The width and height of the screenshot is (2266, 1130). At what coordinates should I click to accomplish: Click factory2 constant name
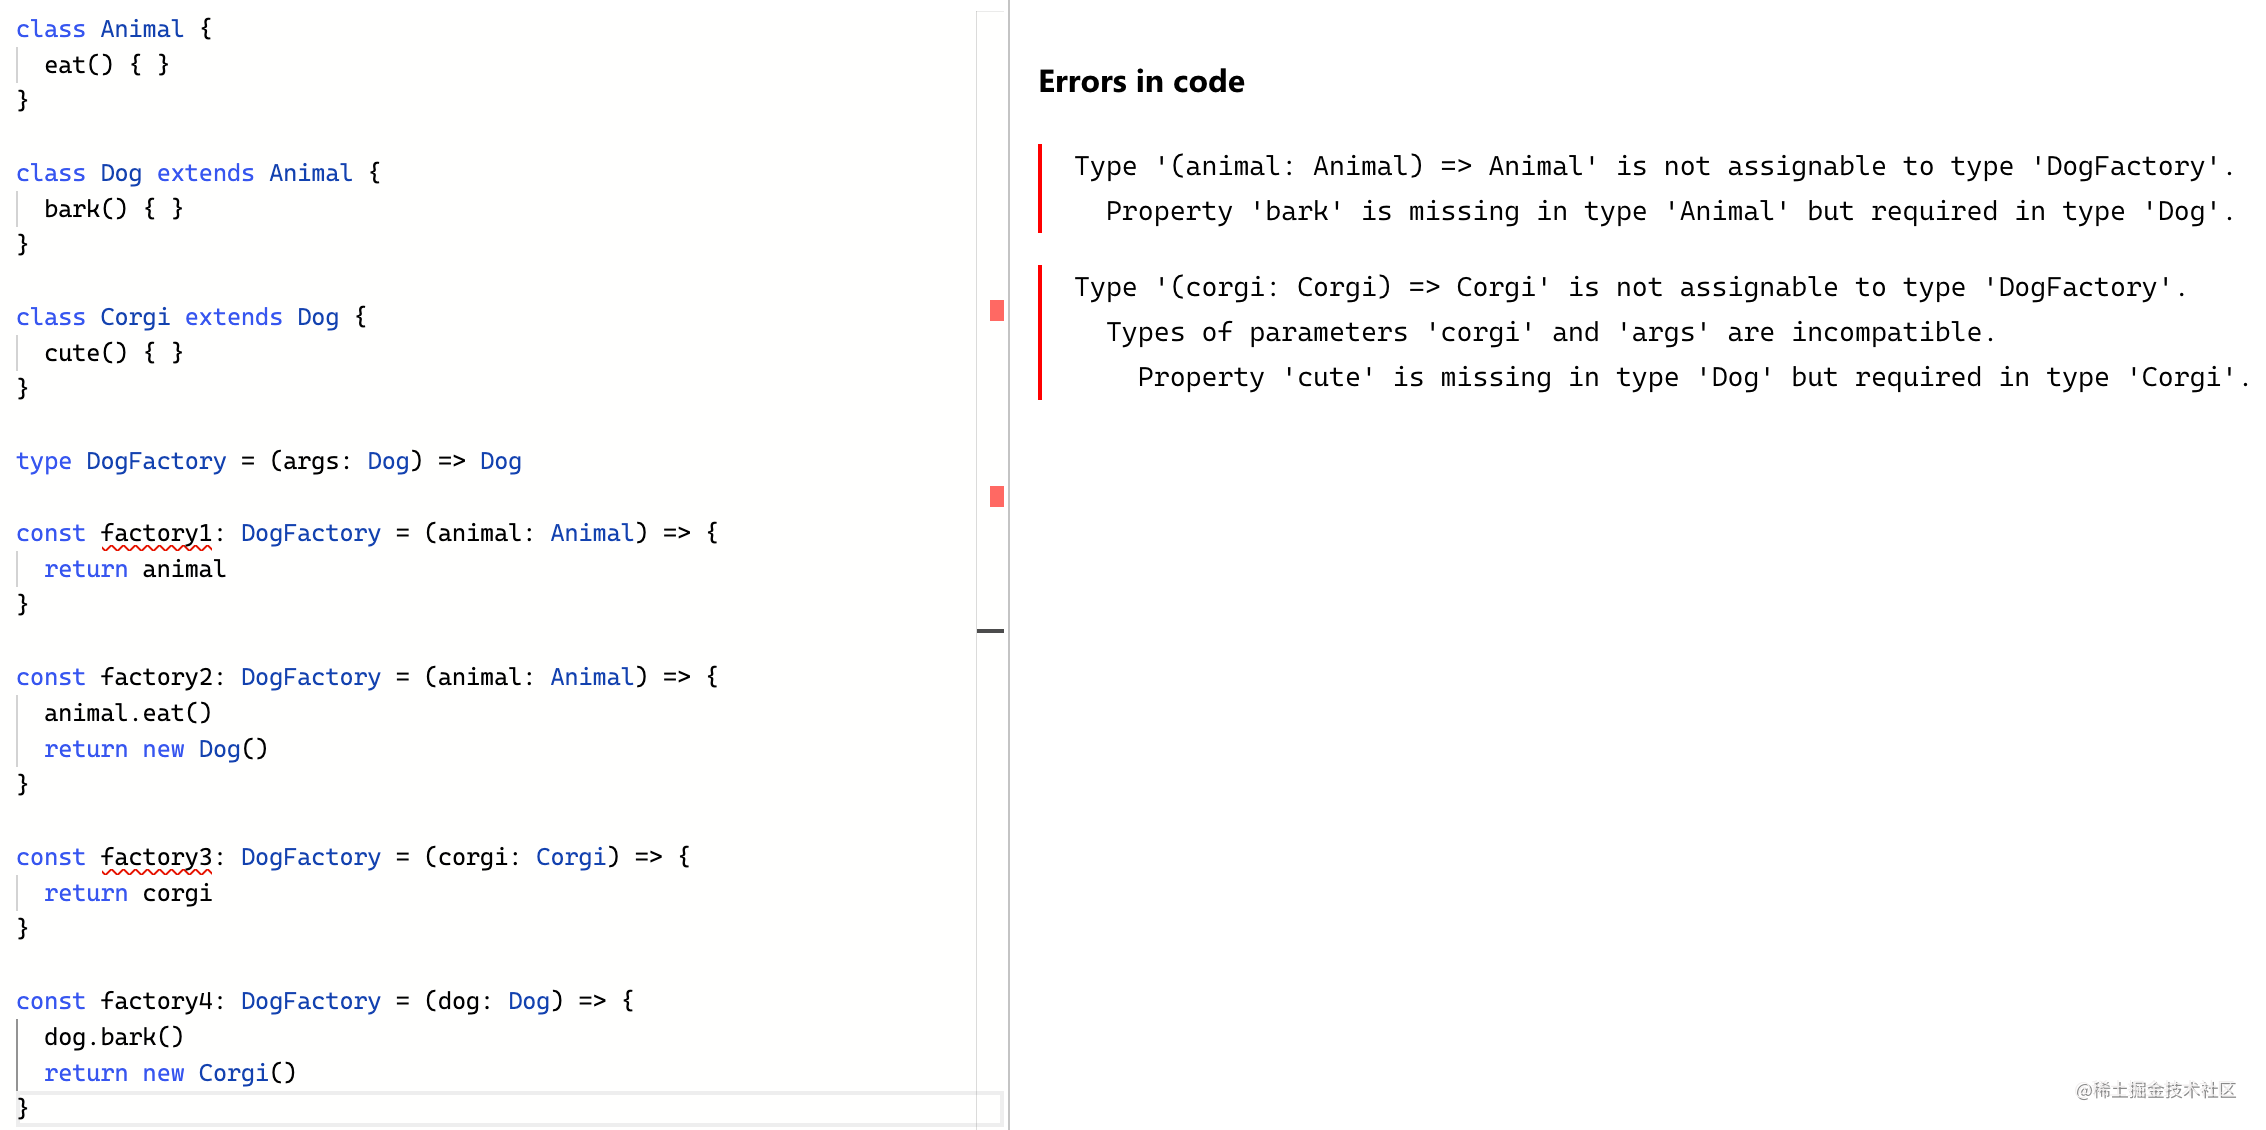tap(156, 678)
